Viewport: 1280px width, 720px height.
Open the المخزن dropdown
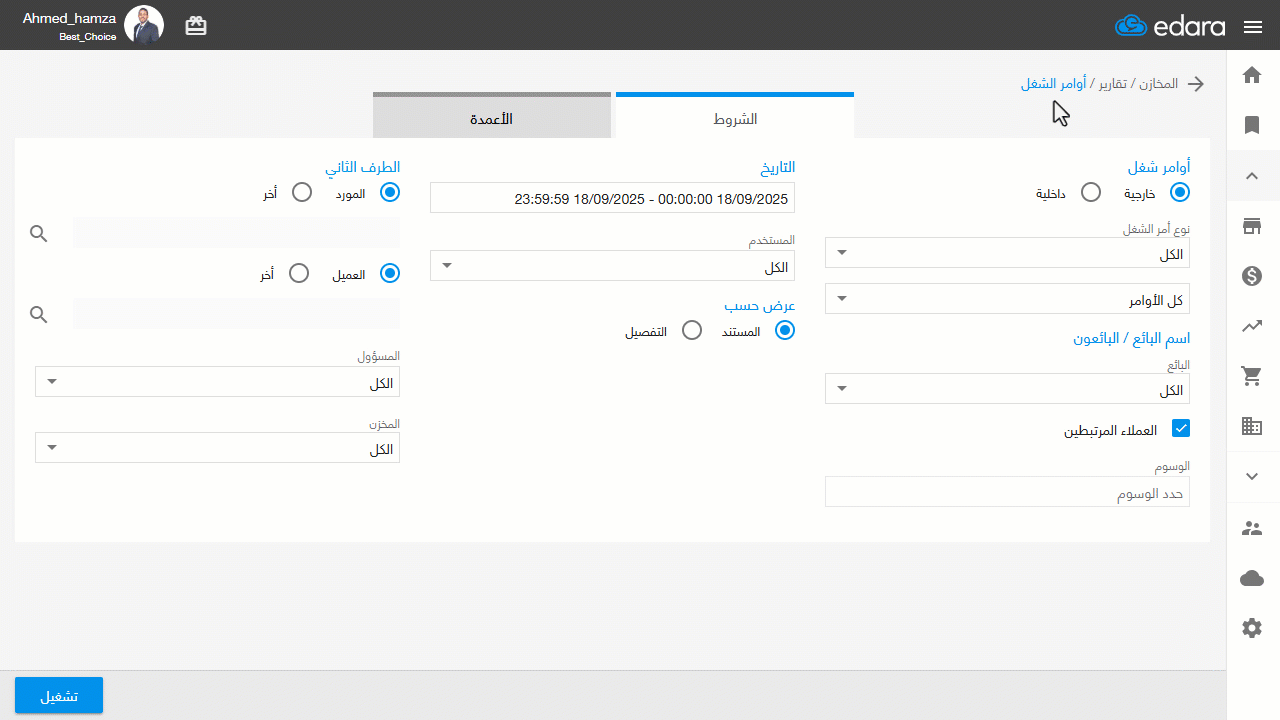point(217,448)
